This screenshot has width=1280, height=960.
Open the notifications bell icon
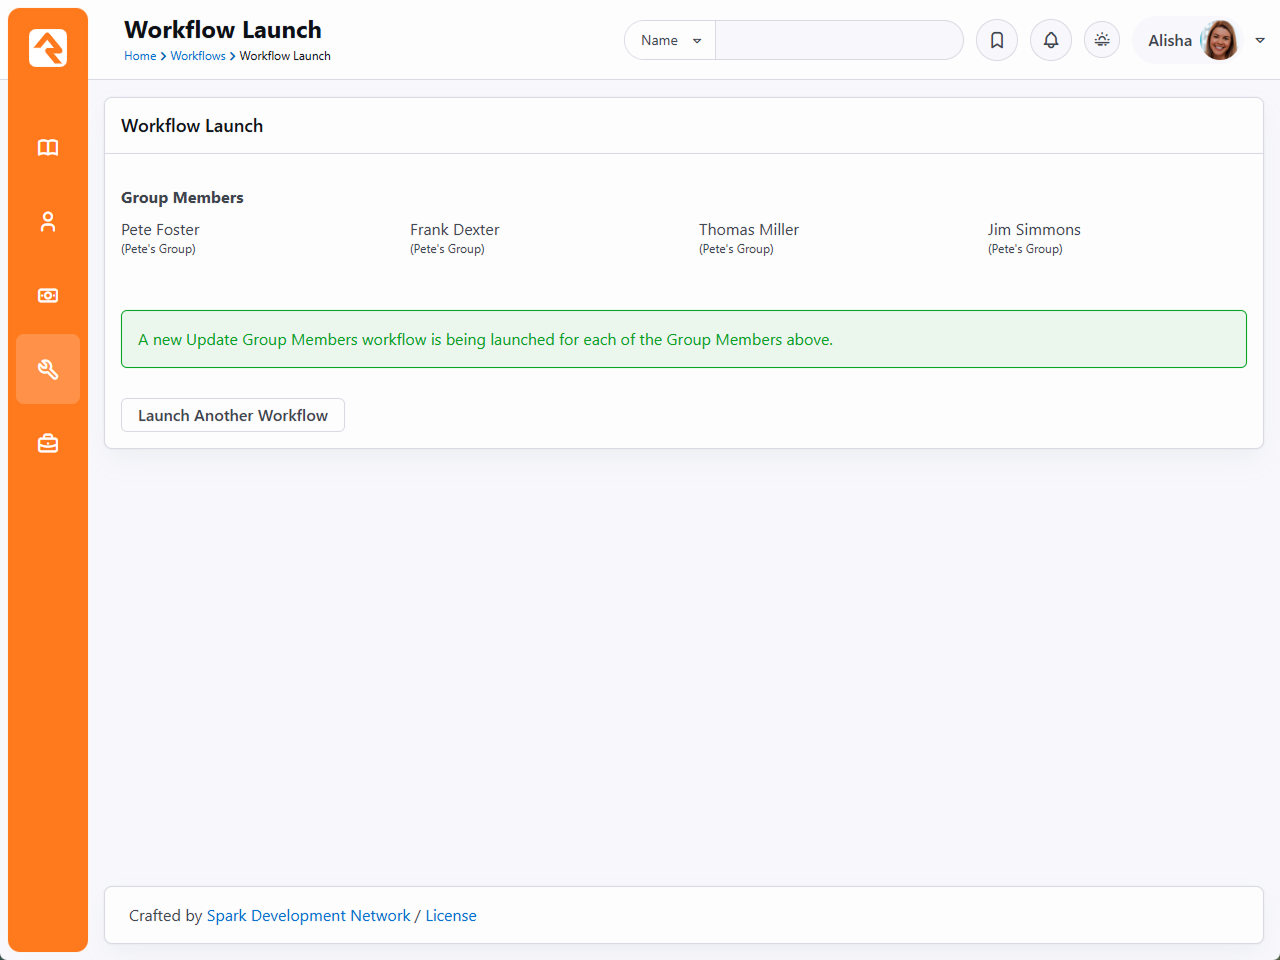[x=1051, y=41]
